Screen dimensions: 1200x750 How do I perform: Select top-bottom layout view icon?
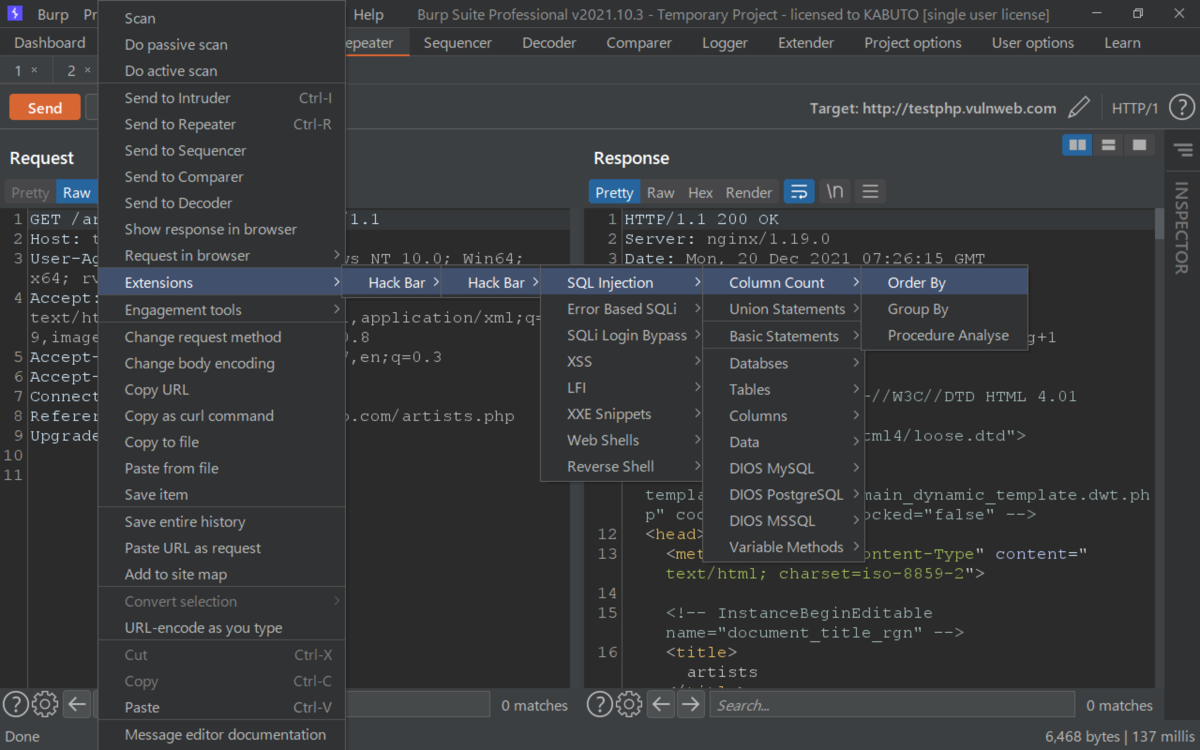tap(1108, 146)
